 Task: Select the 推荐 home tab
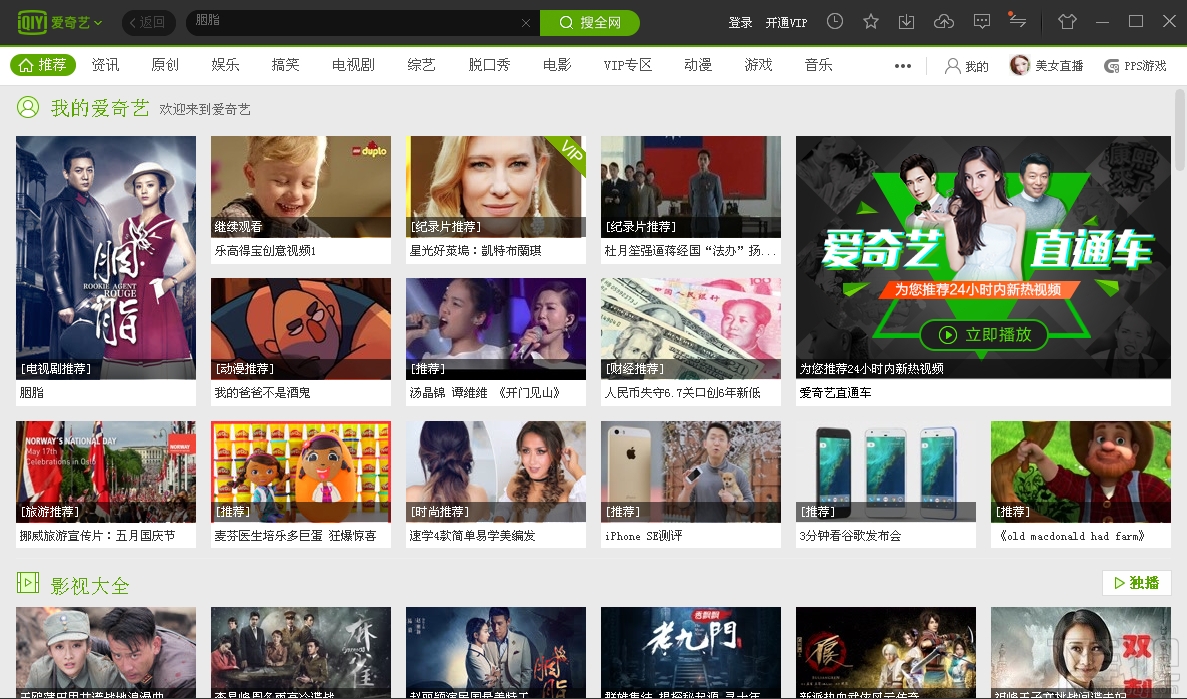[43, 65]
